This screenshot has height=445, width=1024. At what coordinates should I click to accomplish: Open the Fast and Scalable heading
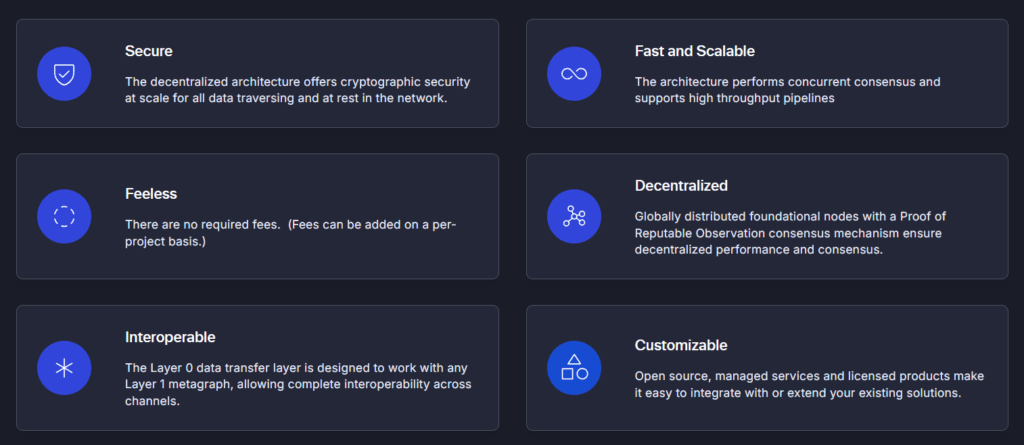pos(694,50)
